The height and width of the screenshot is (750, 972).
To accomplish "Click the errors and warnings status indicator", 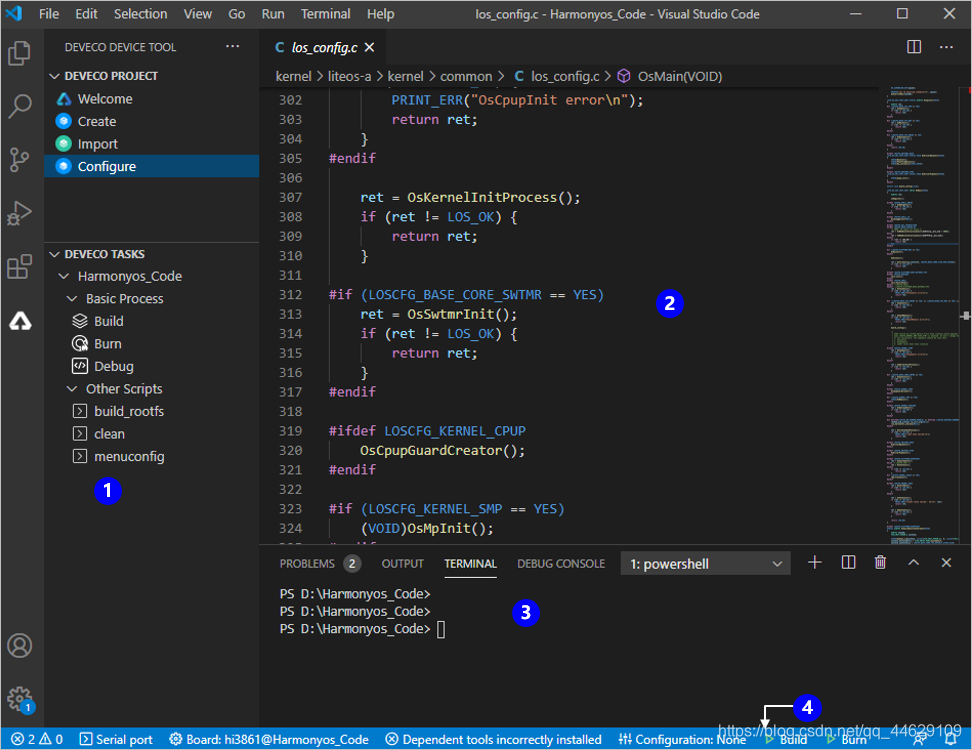I will [x=37, y=739].
